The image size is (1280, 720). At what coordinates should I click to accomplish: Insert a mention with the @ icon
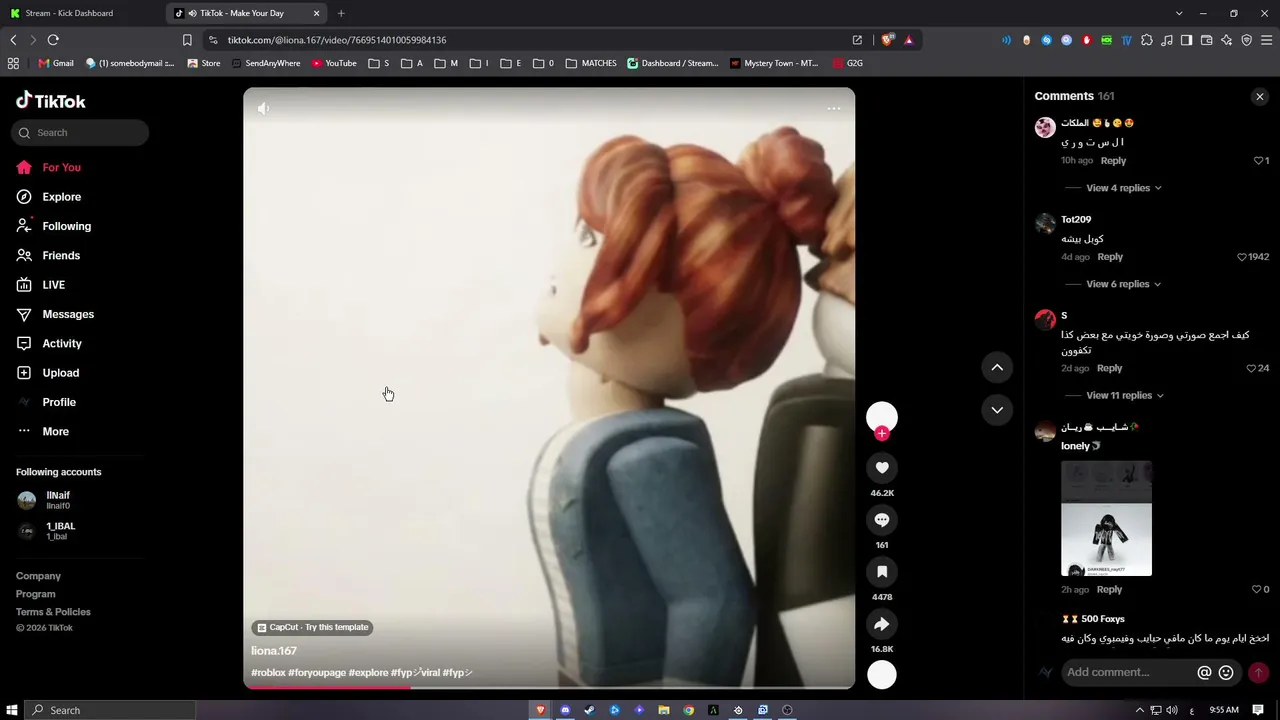tap(1204, 673)
